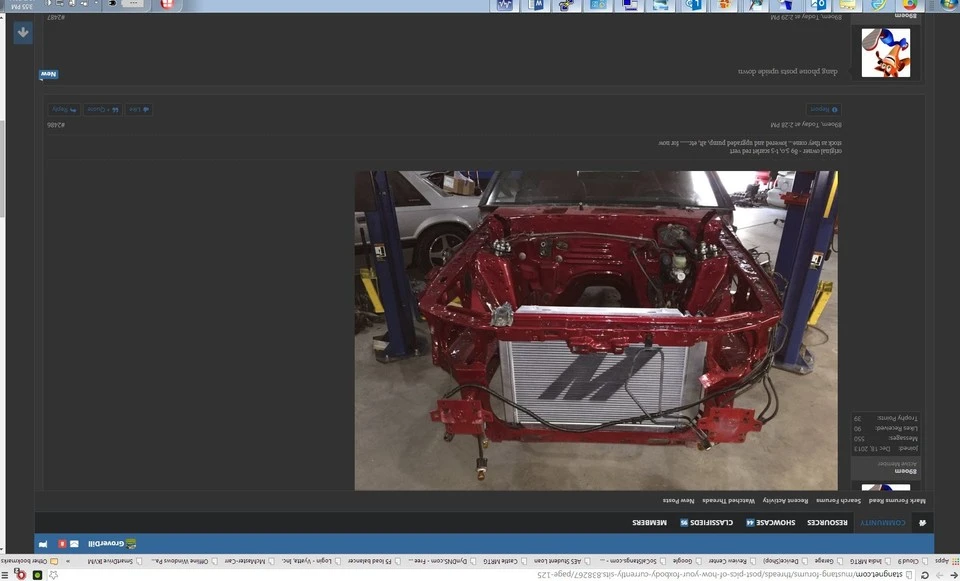
Task: Focus the stangnet.com address bar
Action: coord(484,575)
